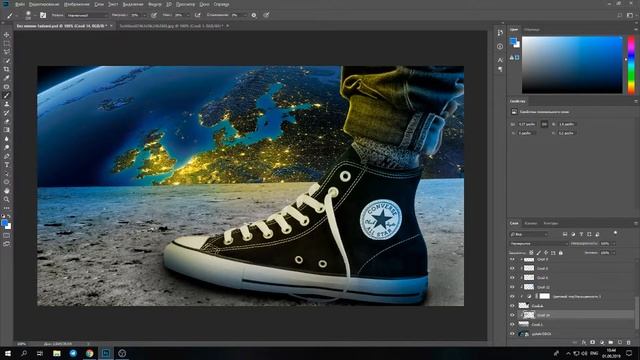Click the delete layer trash icon
This screenshot has width=640, height=360.
(x=628, y=342)
